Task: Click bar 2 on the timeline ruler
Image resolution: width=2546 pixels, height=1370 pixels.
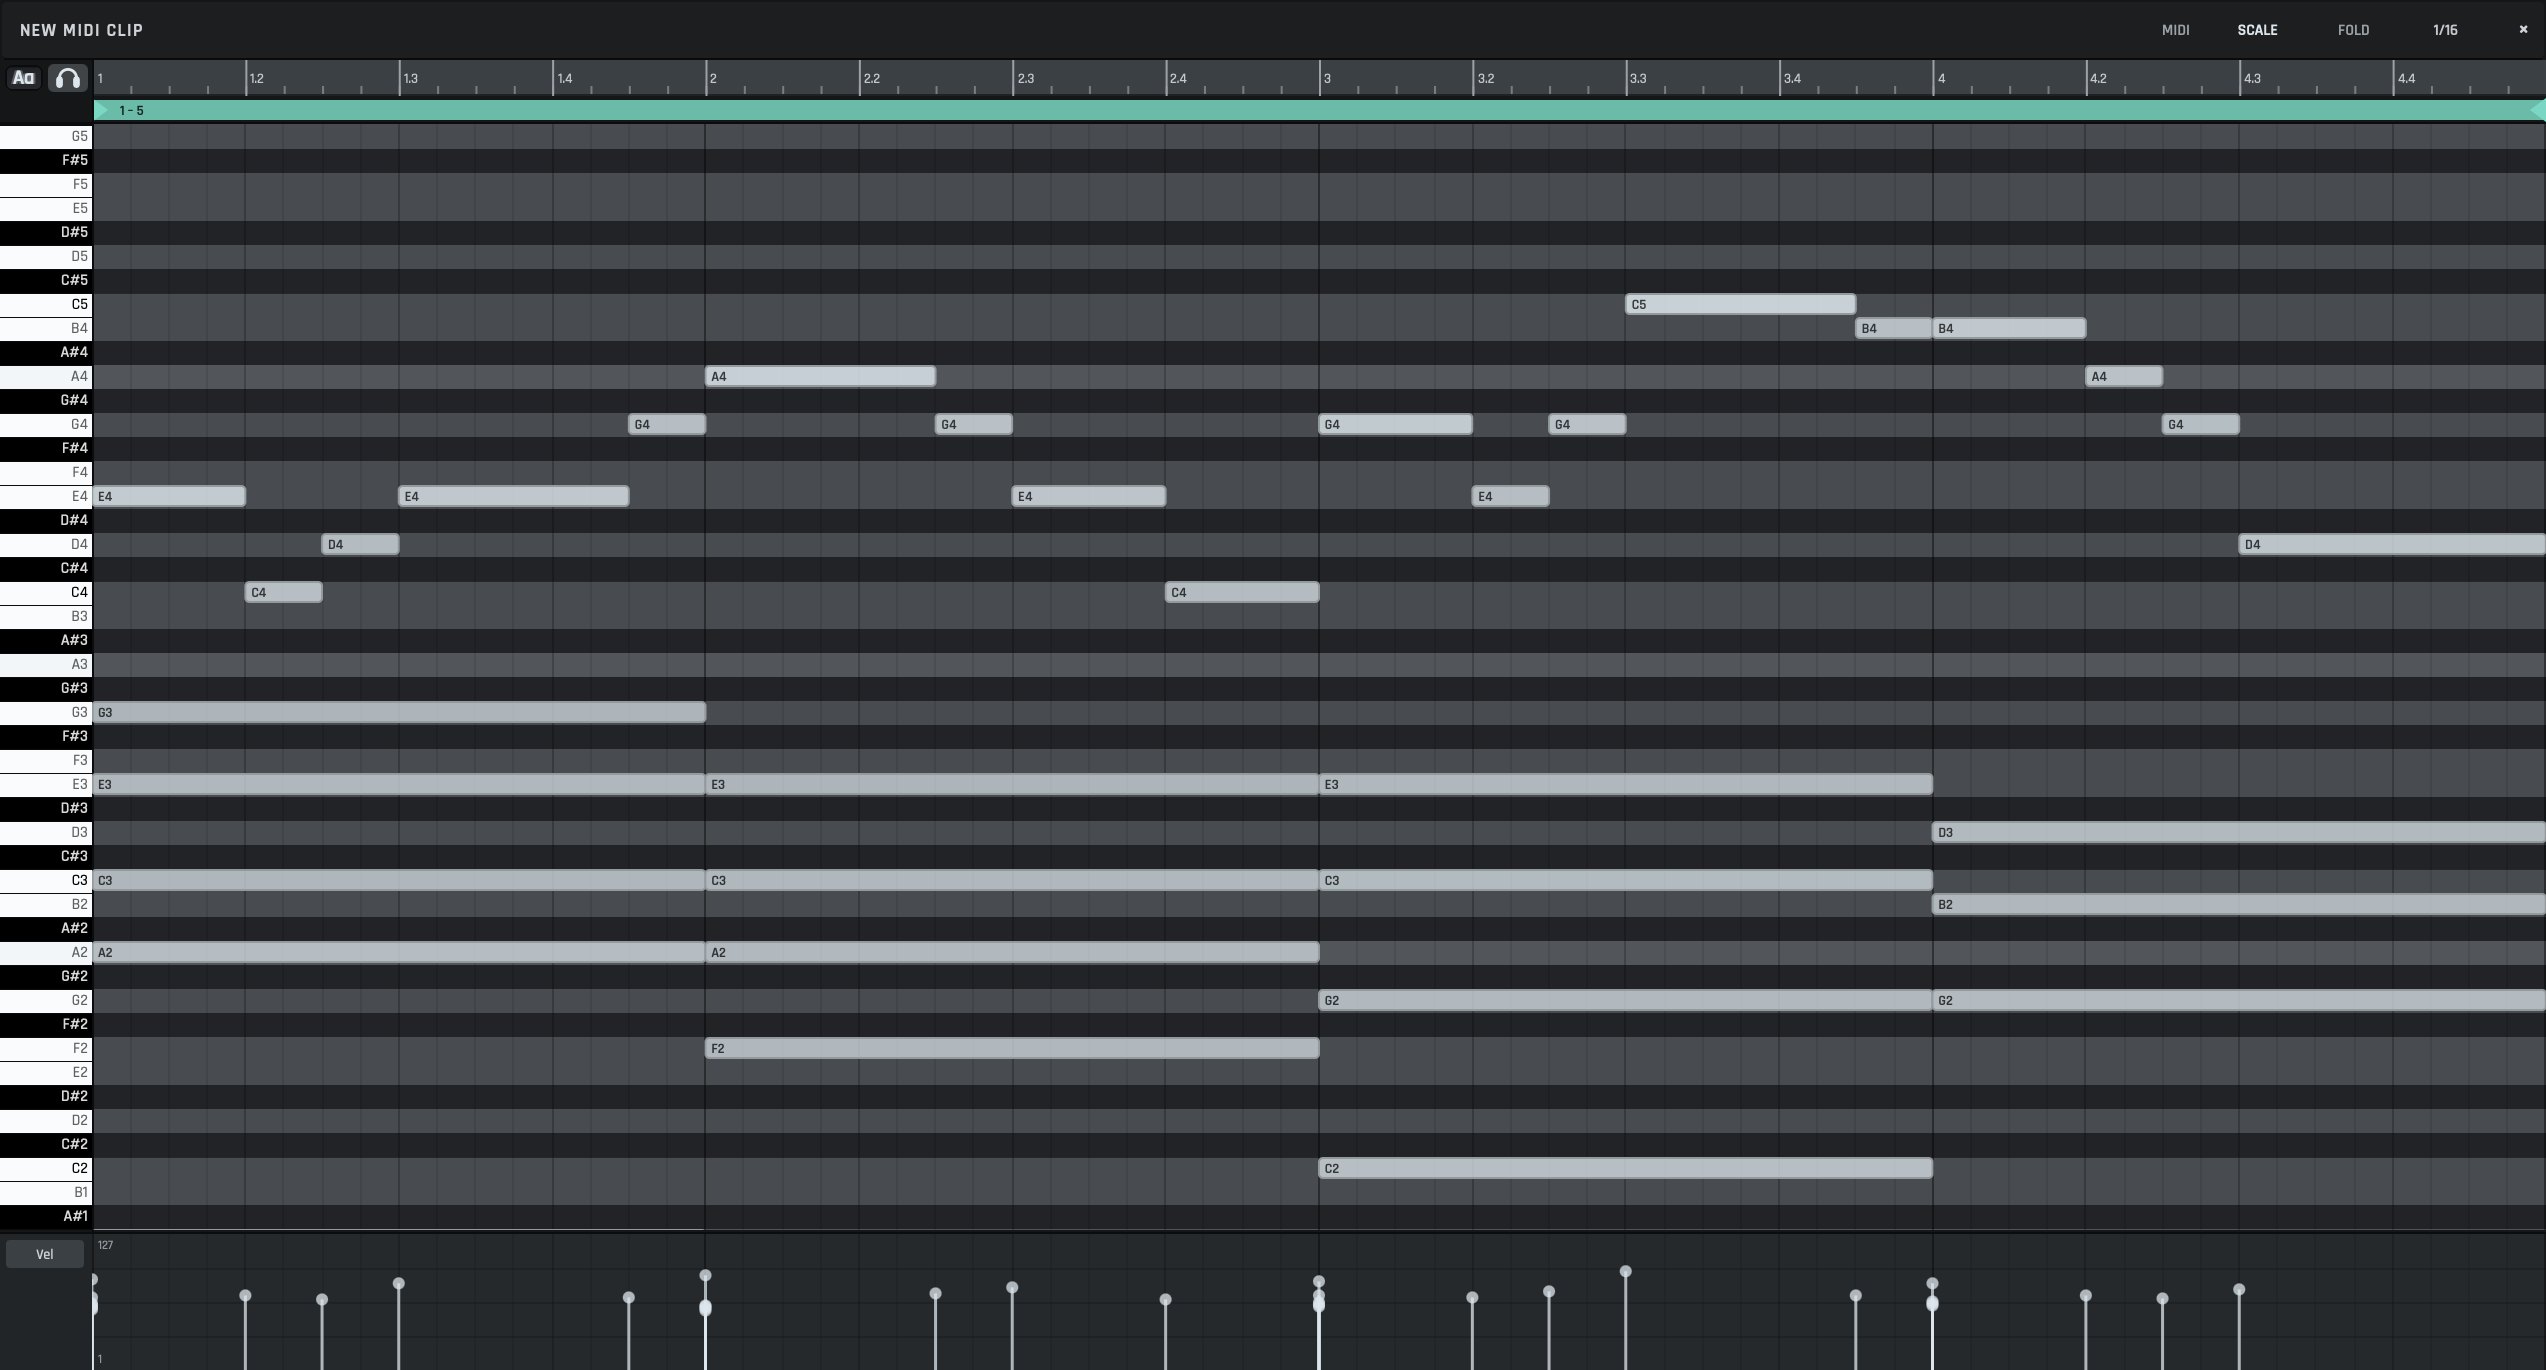Action: (x=713, y=78)
